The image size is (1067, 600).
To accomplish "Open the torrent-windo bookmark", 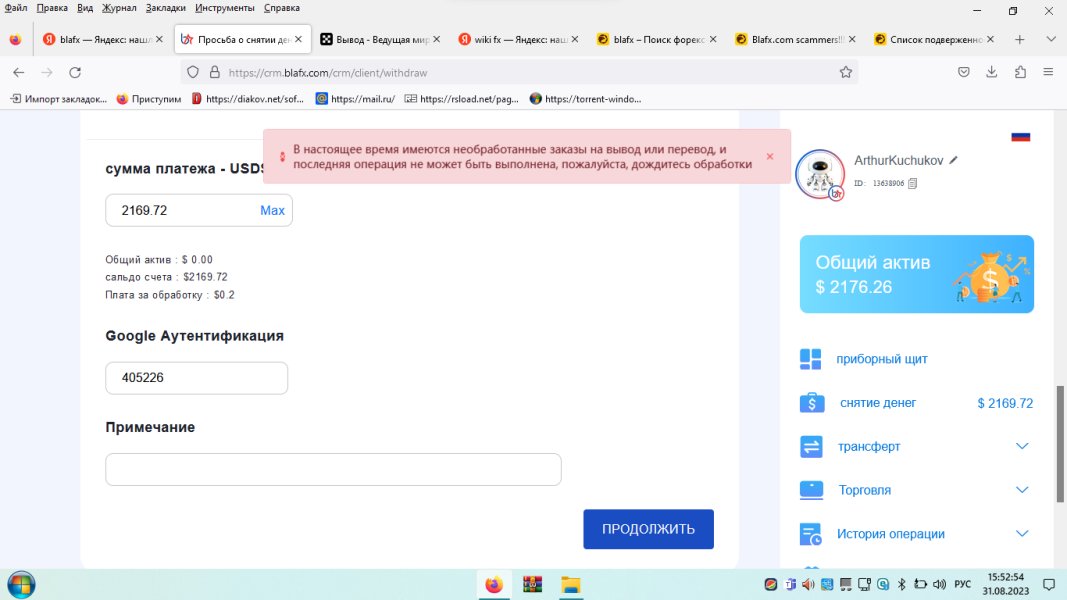I will pyautogui.click(x=585, y=99).
